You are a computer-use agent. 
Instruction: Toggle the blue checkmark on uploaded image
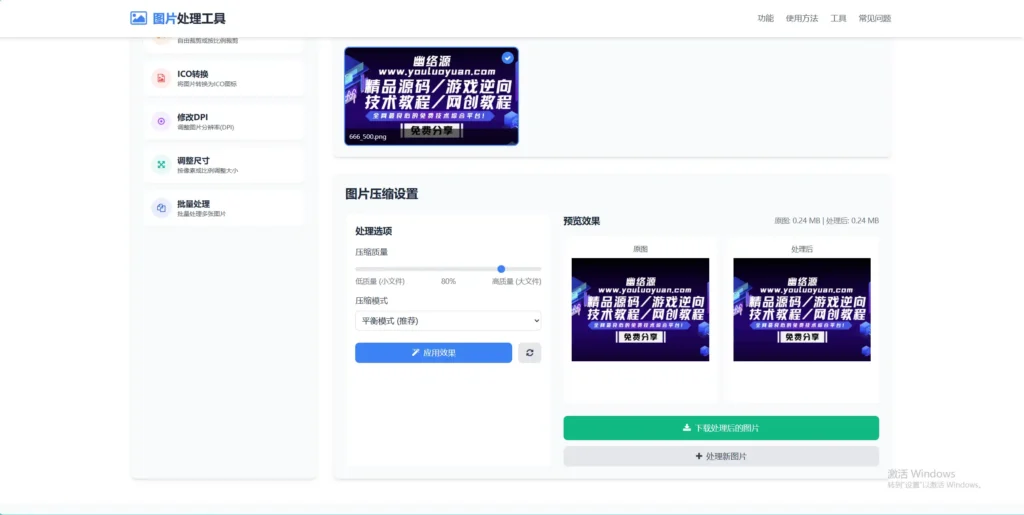pyautogui.click(x=507, y=58)
